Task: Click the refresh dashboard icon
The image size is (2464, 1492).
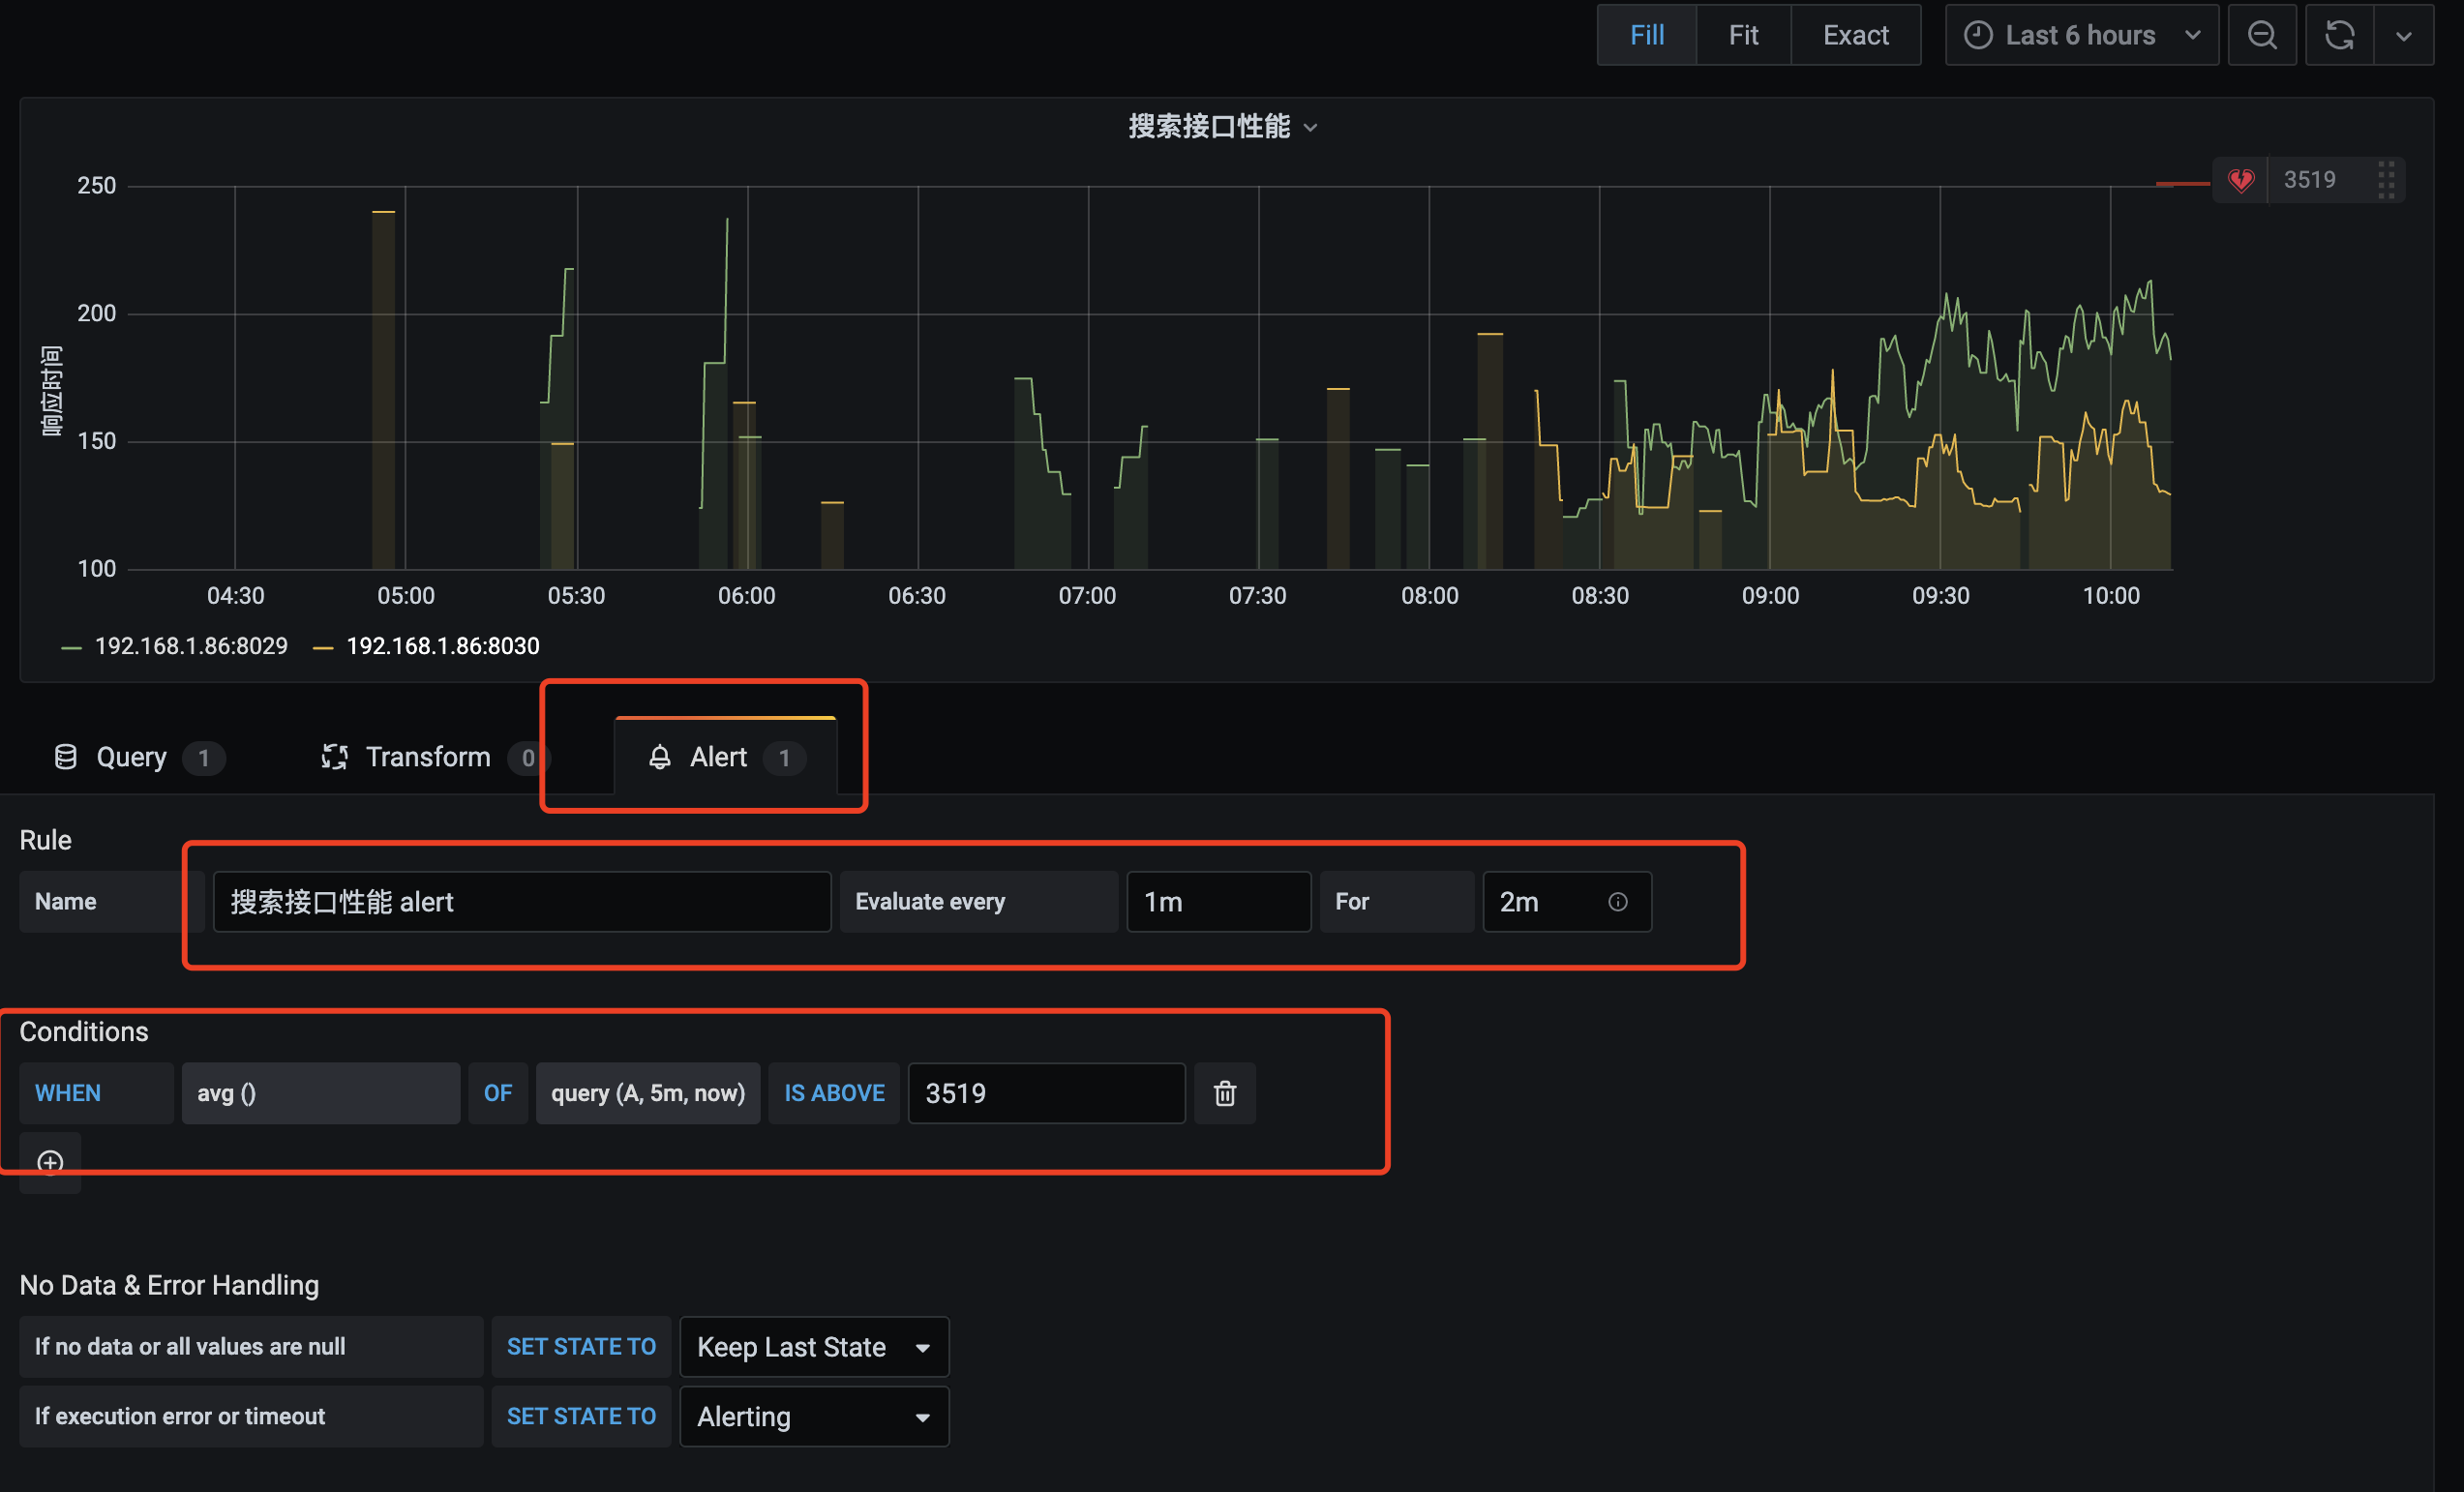Action: point(2339,35)
